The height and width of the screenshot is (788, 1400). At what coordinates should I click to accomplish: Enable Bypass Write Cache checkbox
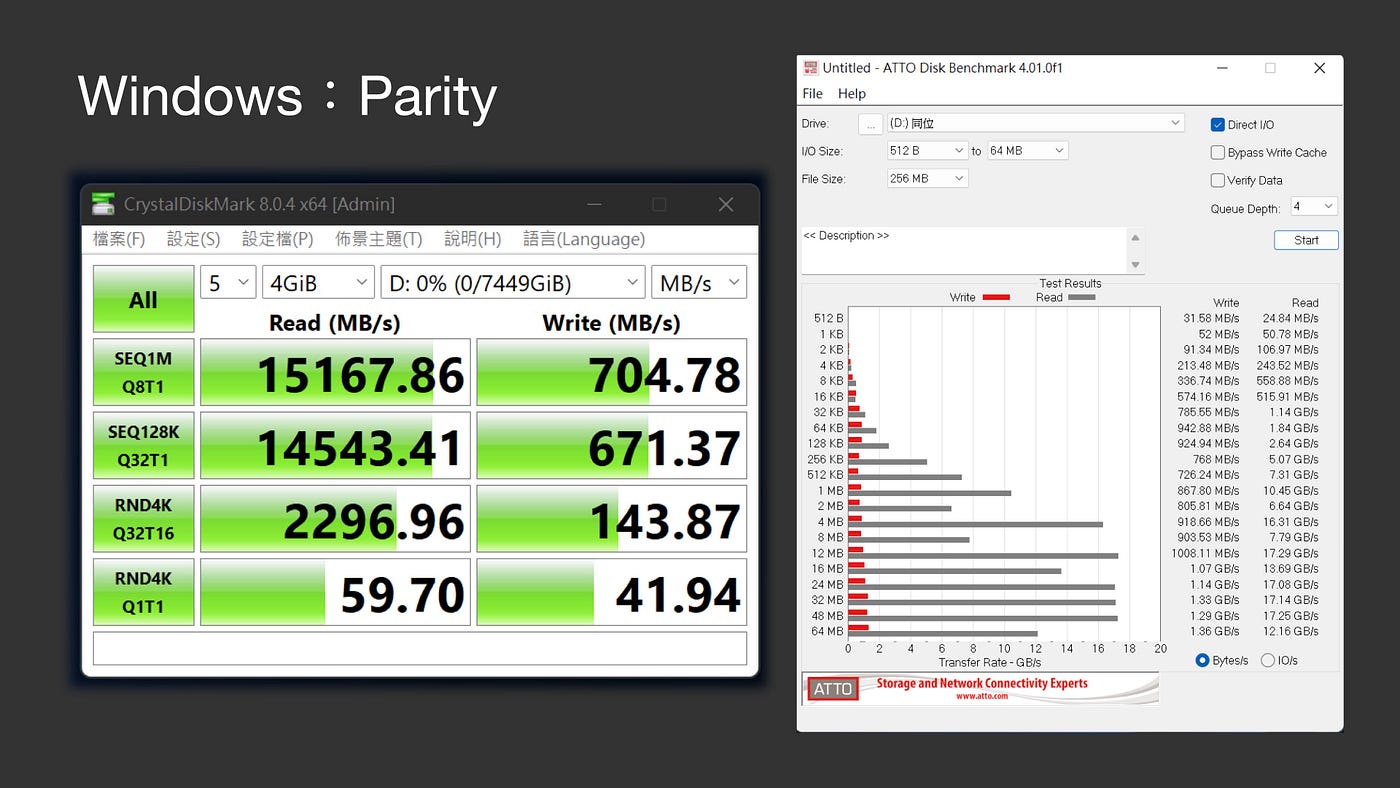(x=1217, y=153)
